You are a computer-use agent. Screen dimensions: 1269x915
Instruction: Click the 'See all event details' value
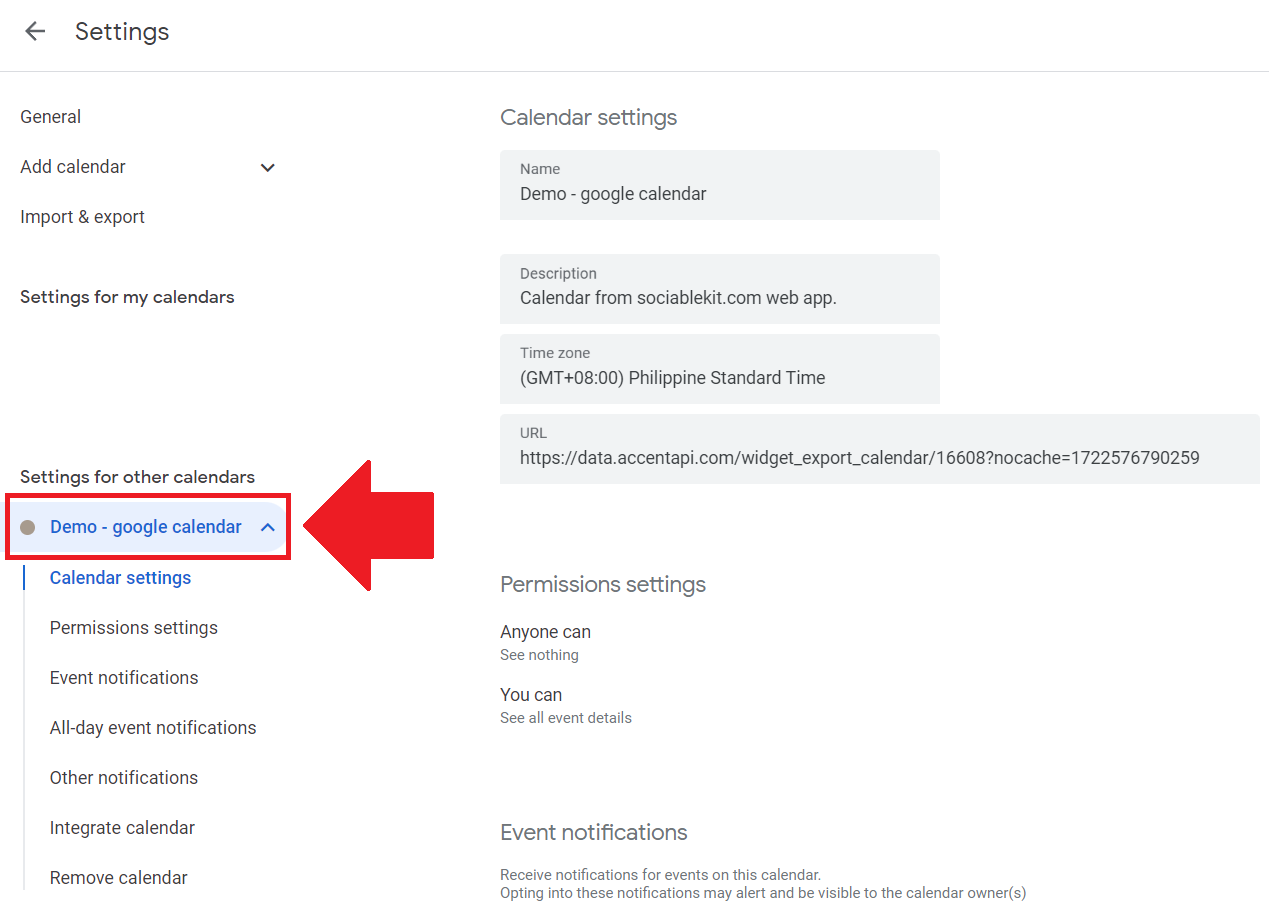click(x=566, y=718)
